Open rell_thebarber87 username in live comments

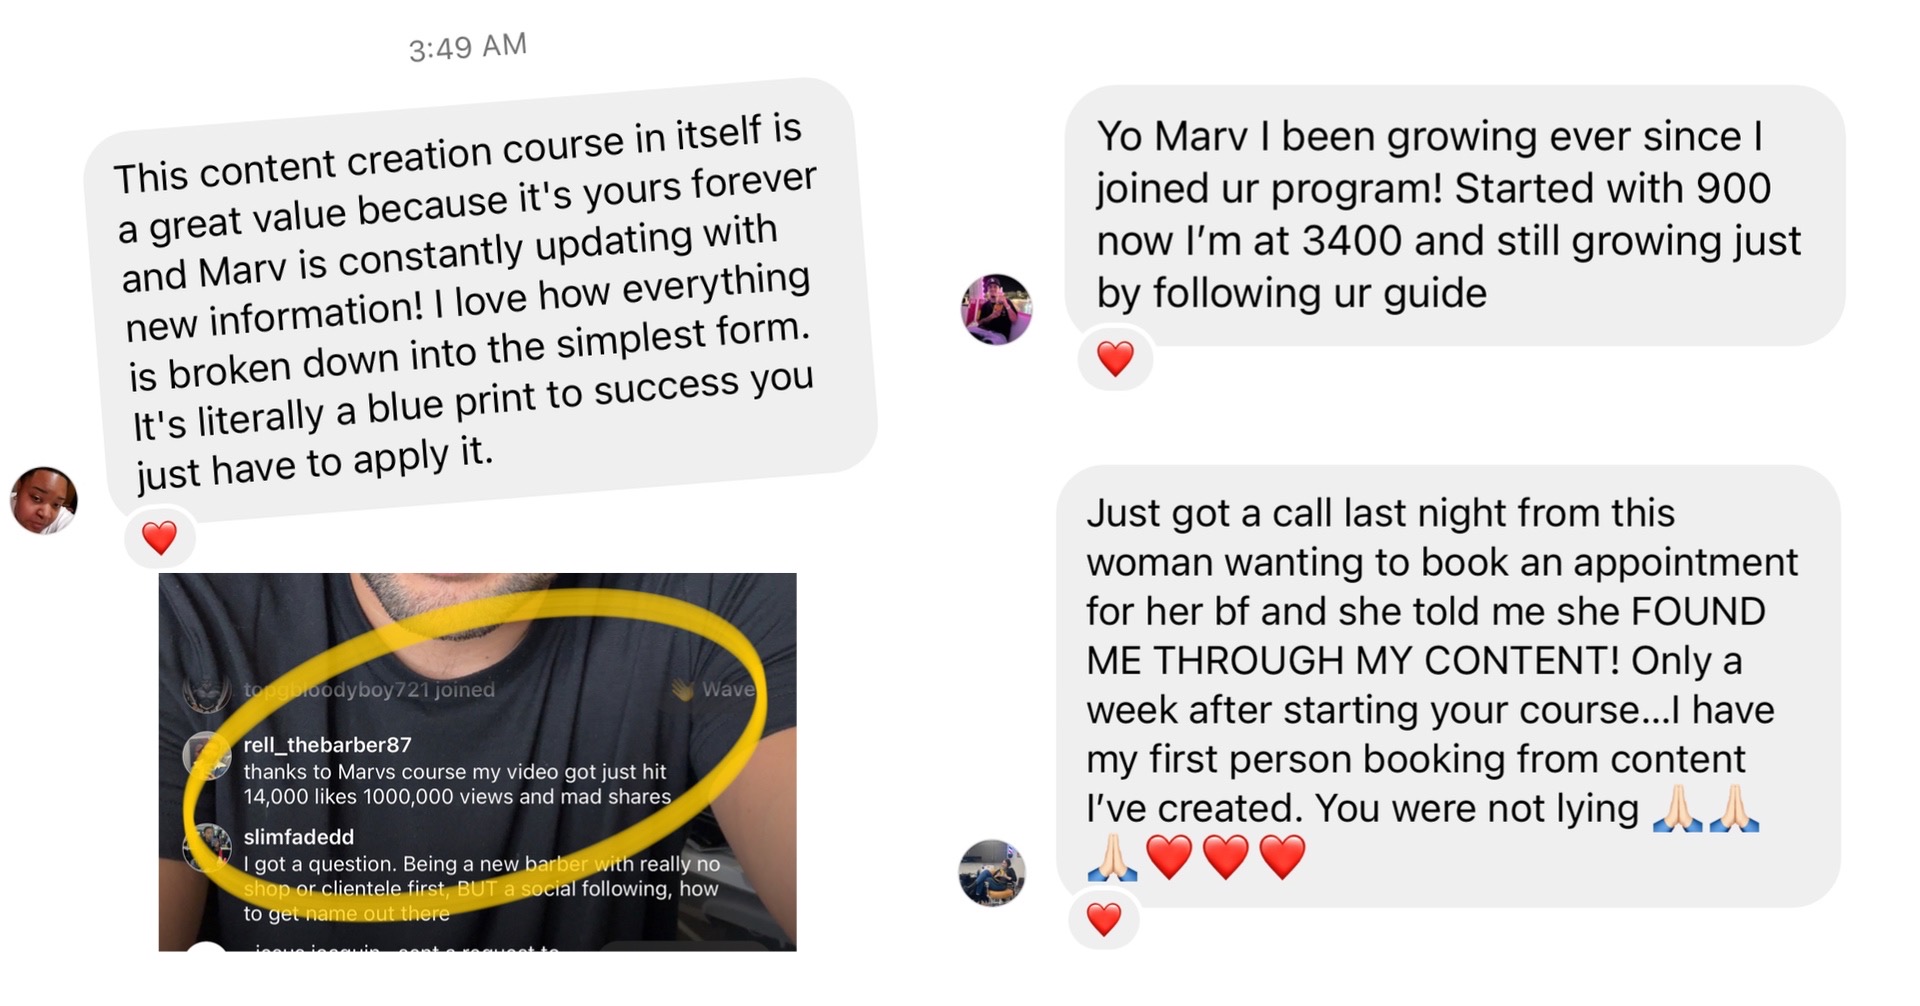327,744
